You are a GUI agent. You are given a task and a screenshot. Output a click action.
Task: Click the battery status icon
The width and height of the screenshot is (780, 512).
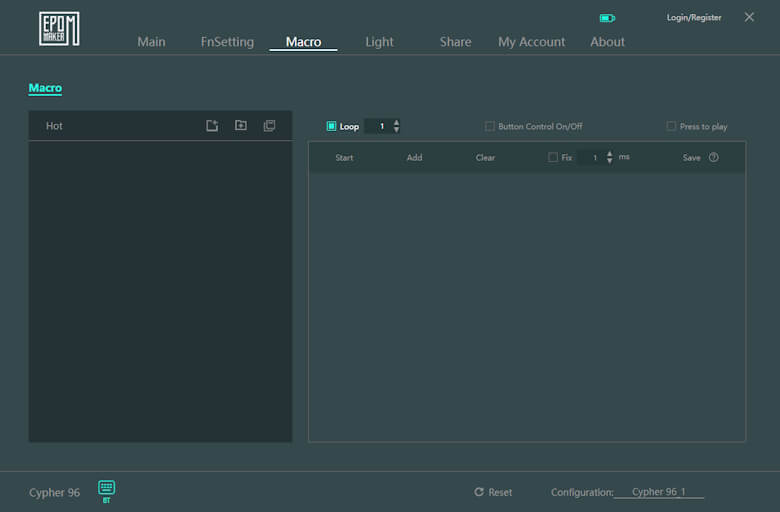(x=607, y=18)
